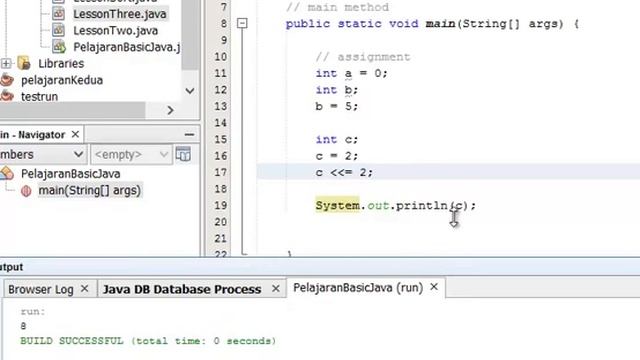The height and width of the screenshot is (360, 640).
Task: Select the PelajaranBasicJava.java file in the tree
Action: [x=127, y=47]
